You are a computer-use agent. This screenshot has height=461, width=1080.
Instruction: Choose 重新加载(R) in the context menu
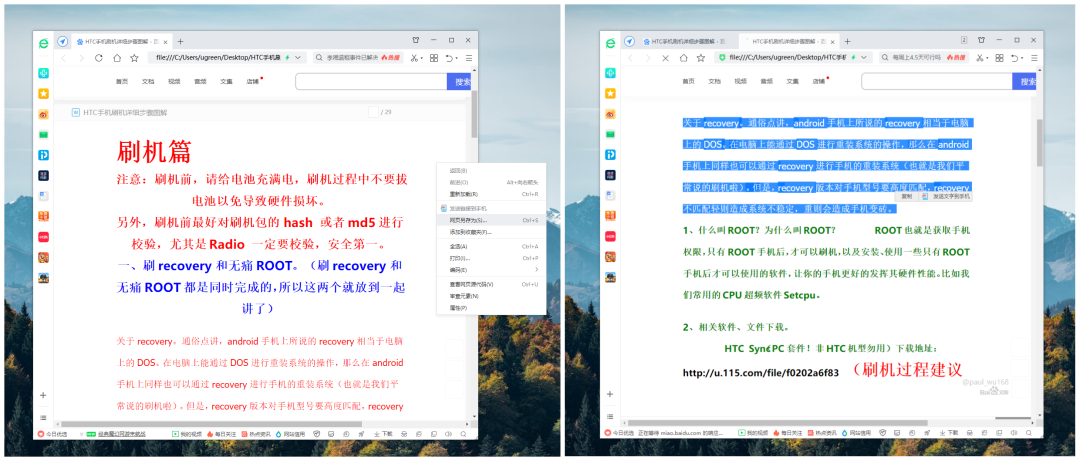point(490,194)
